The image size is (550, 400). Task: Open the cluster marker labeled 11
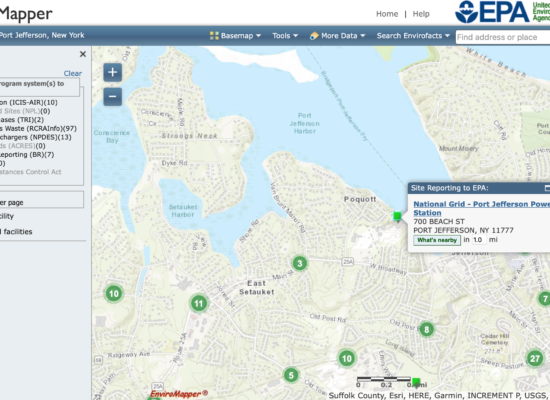[199, 304]
